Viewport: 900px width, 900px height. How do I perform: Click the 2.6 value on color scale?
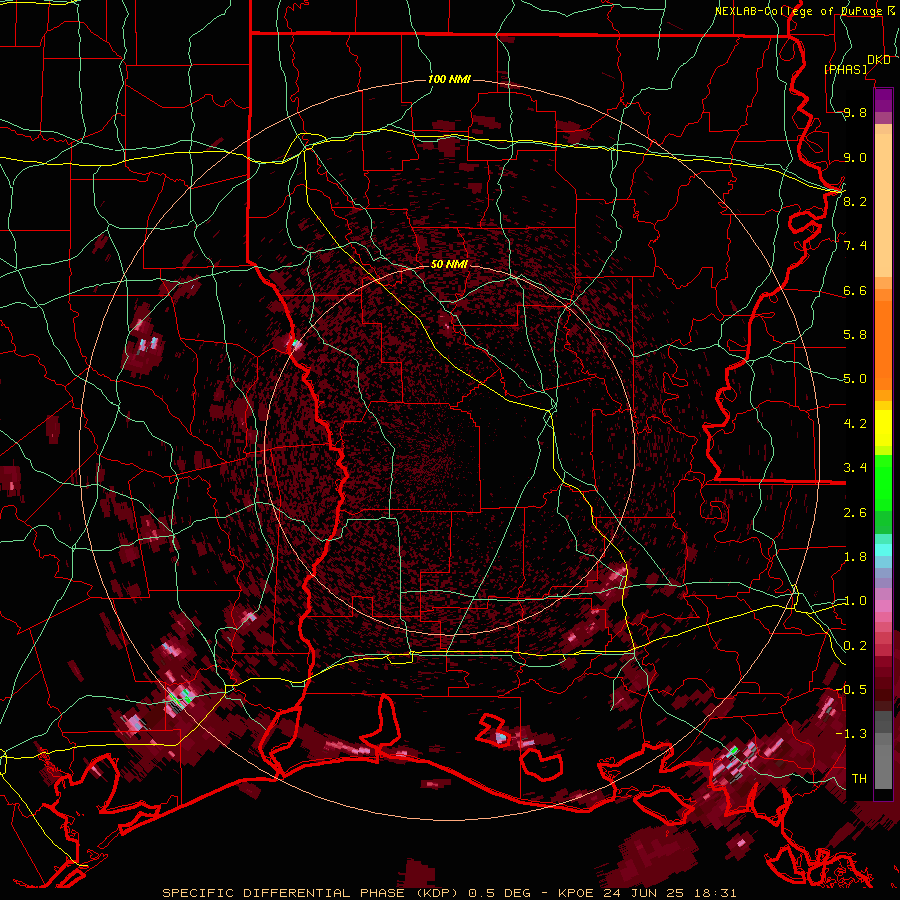pos(855,513)
